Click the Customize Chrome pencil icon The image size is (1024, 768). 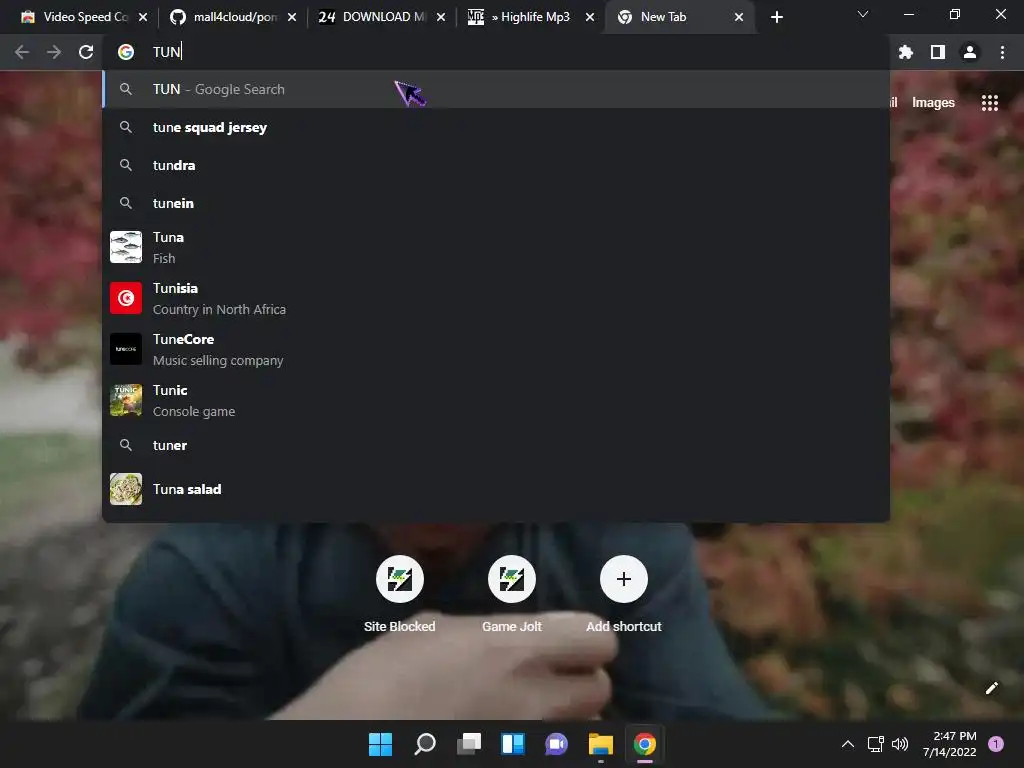pos(991,688)
